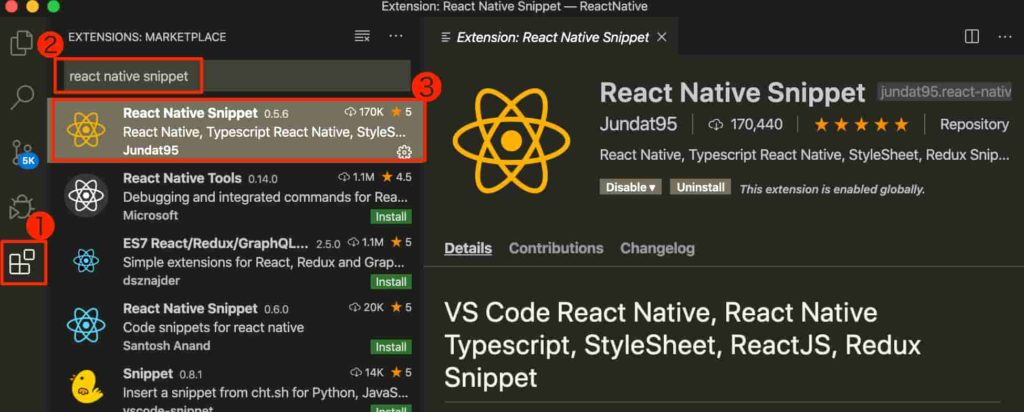
Task: Open editor more actions menu
Action: tap(1005, 37)
